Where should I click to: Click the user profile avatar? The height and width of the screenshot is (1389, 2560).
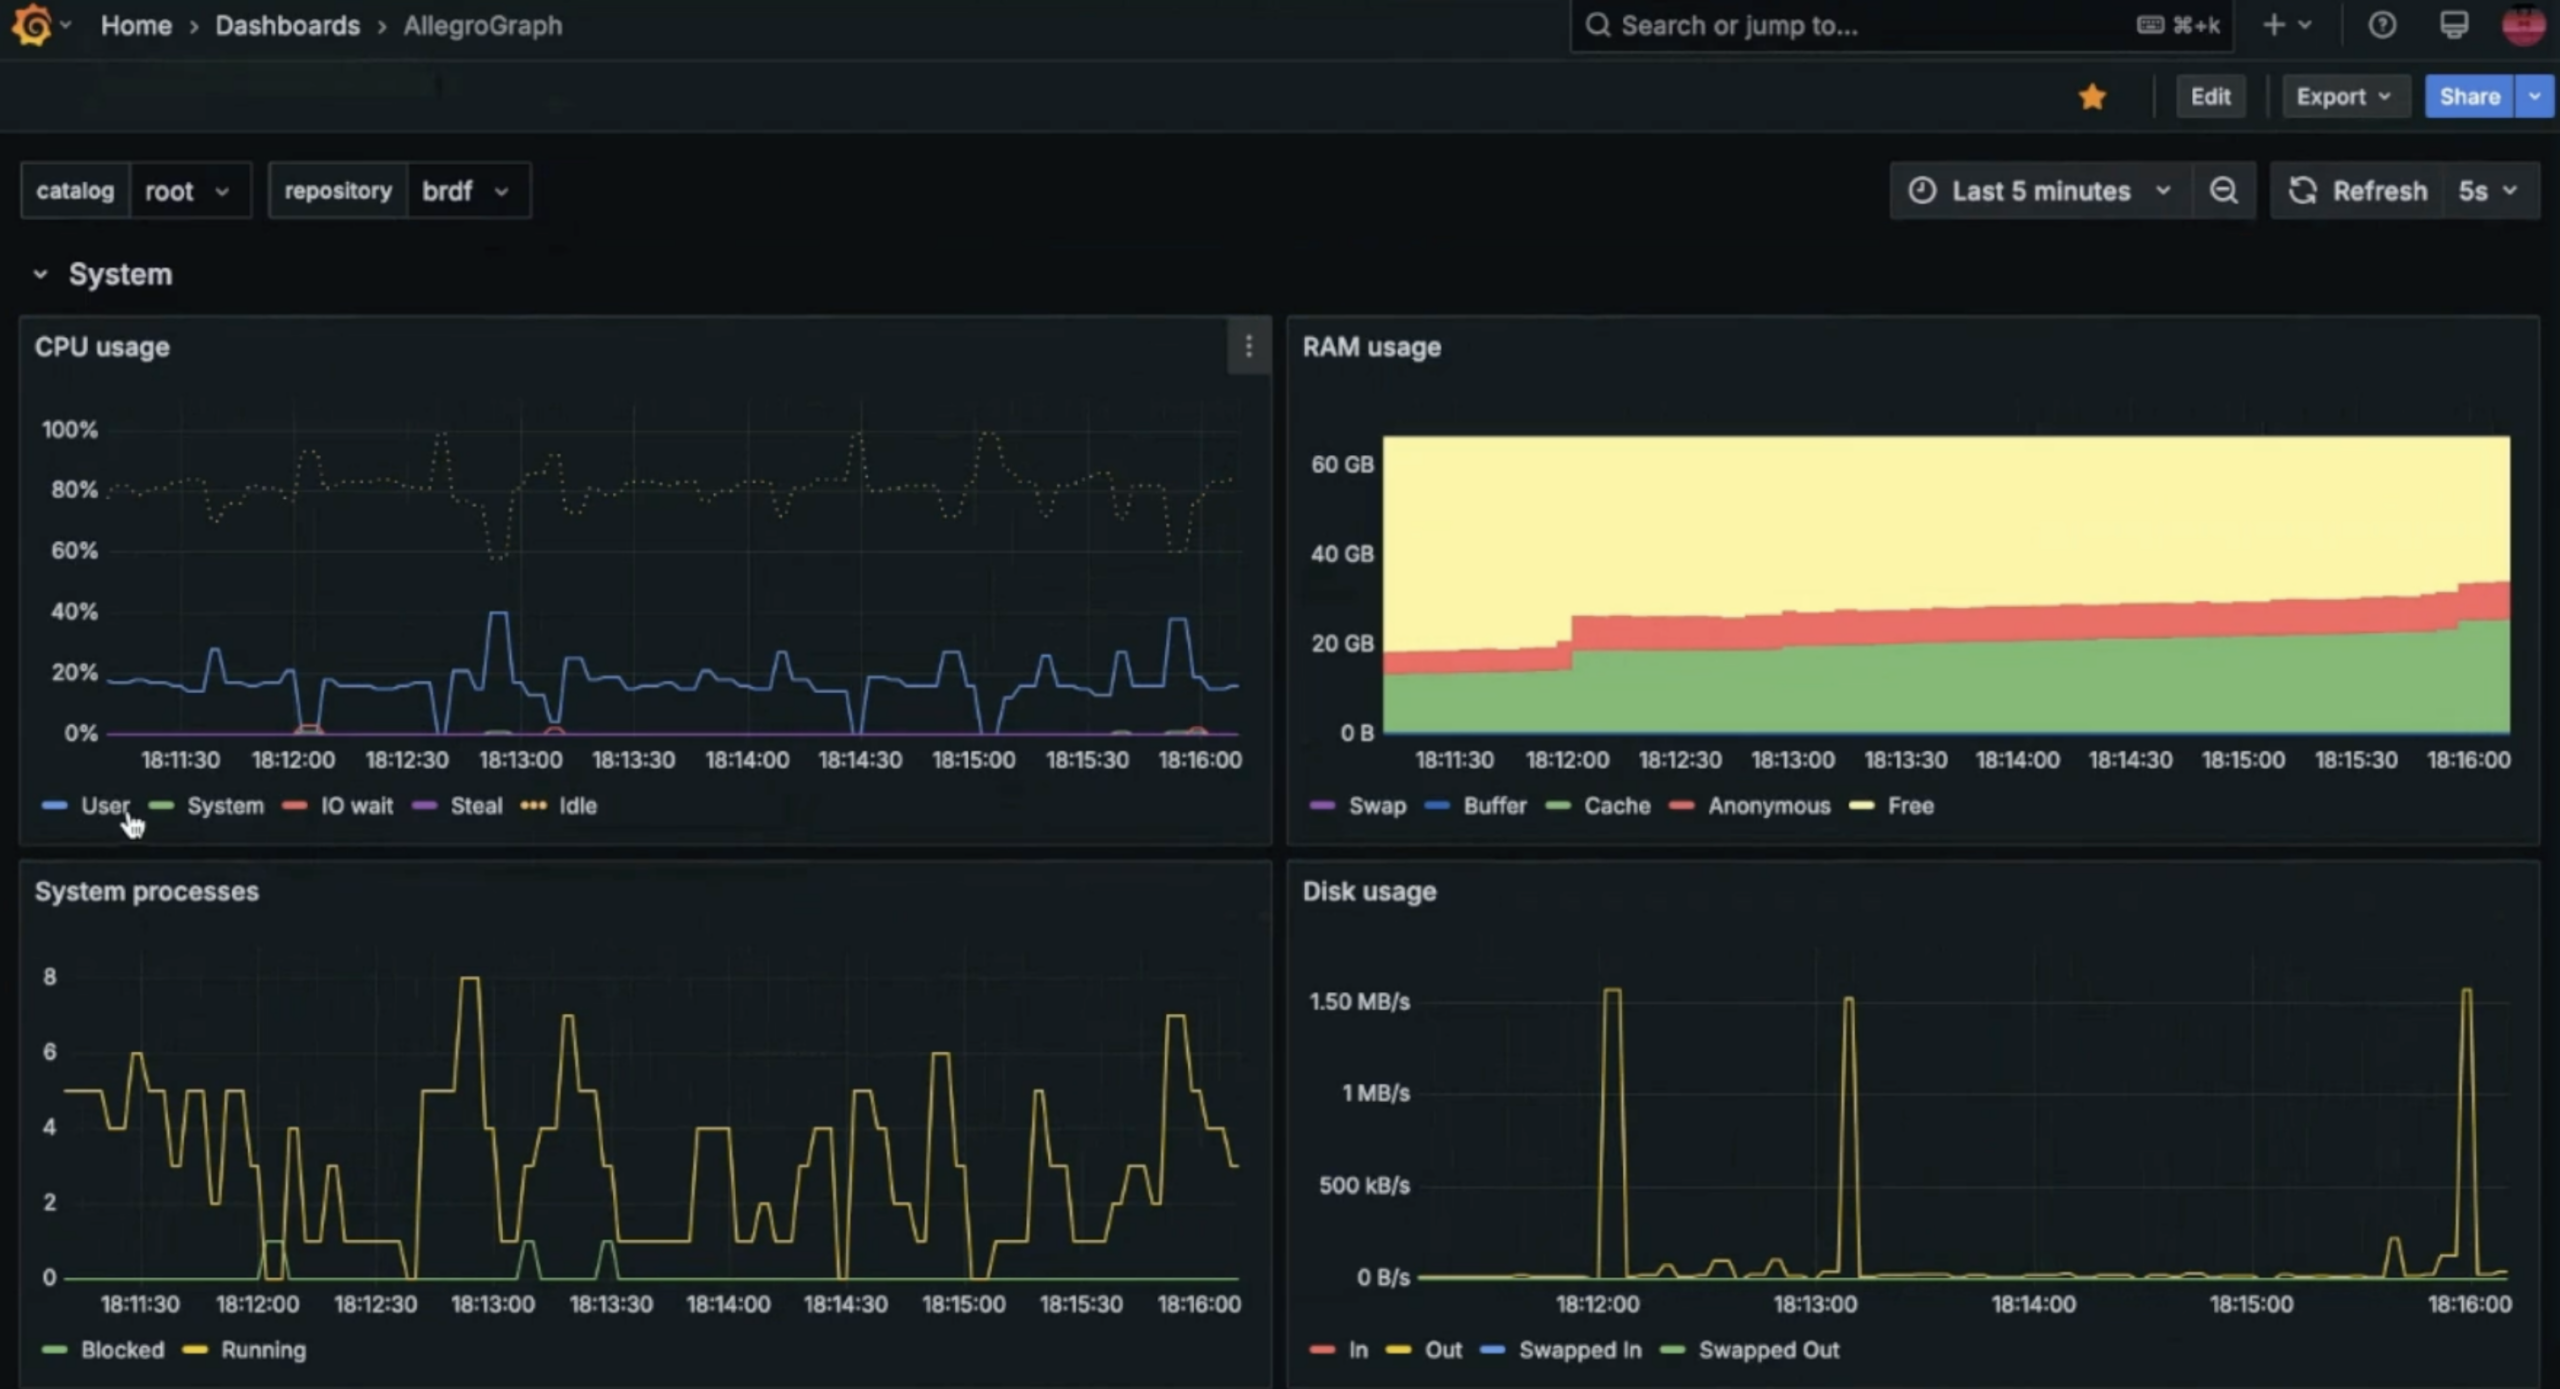2522,25
